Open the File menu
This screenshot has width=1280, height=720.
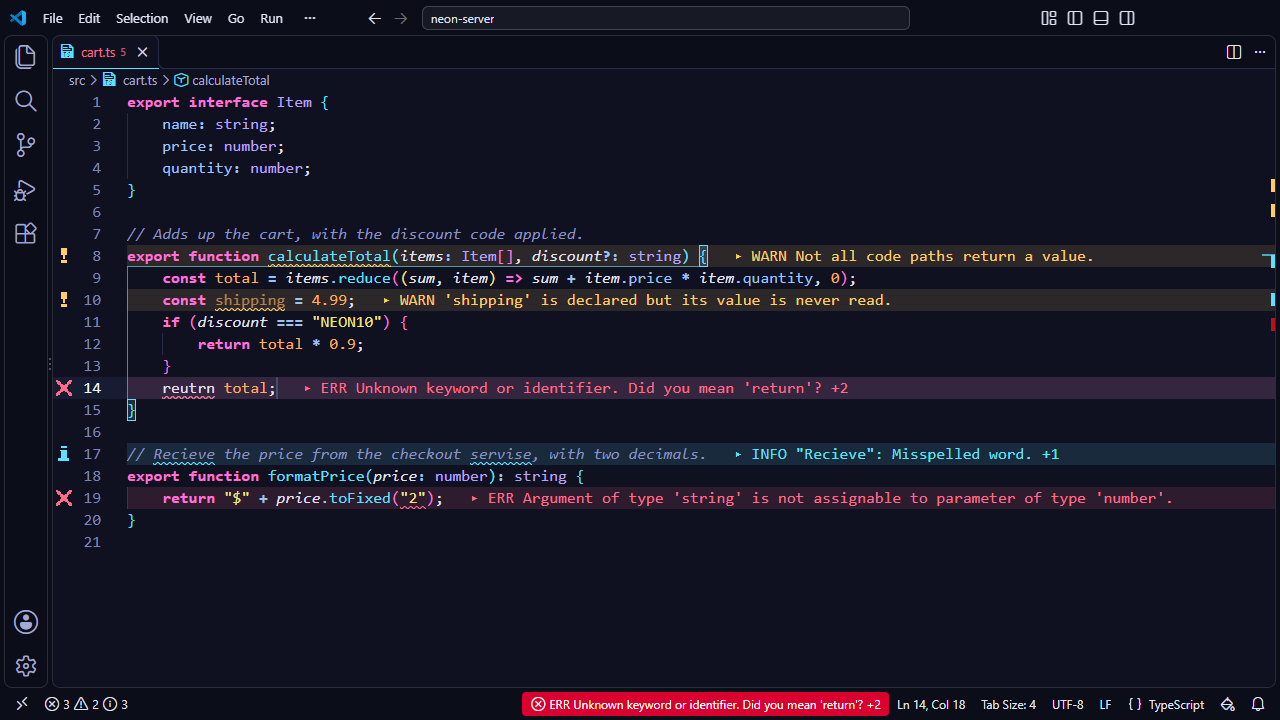[x=53, y=18]
